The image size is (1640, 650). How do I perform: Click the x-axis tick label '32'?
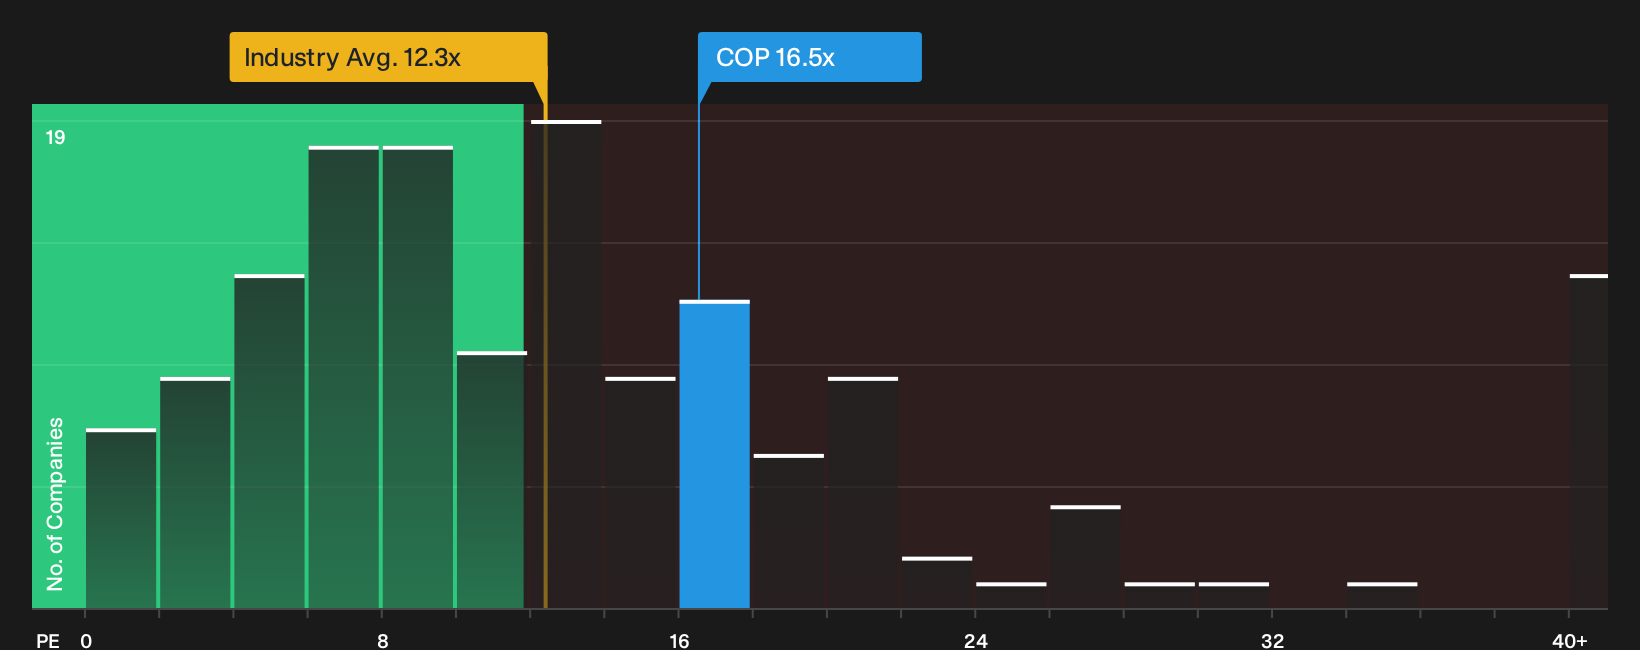1272,641
